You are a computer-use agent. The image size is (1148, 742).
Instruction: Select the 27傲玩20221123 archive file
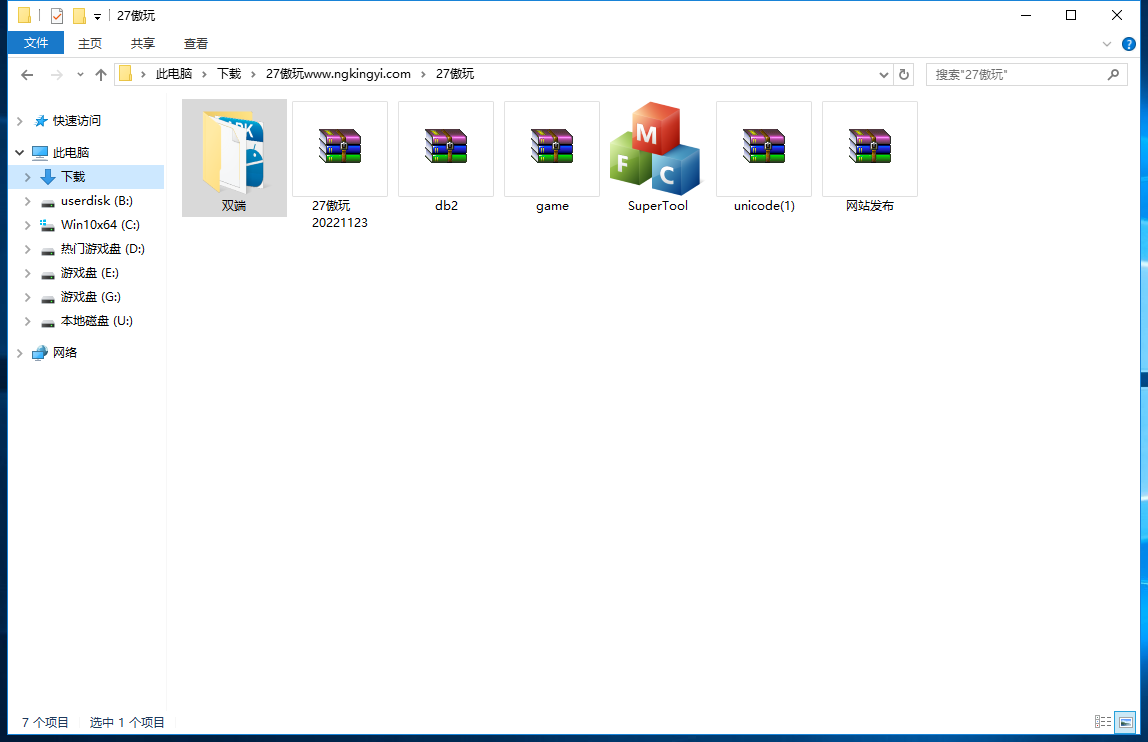coord(340,150)
